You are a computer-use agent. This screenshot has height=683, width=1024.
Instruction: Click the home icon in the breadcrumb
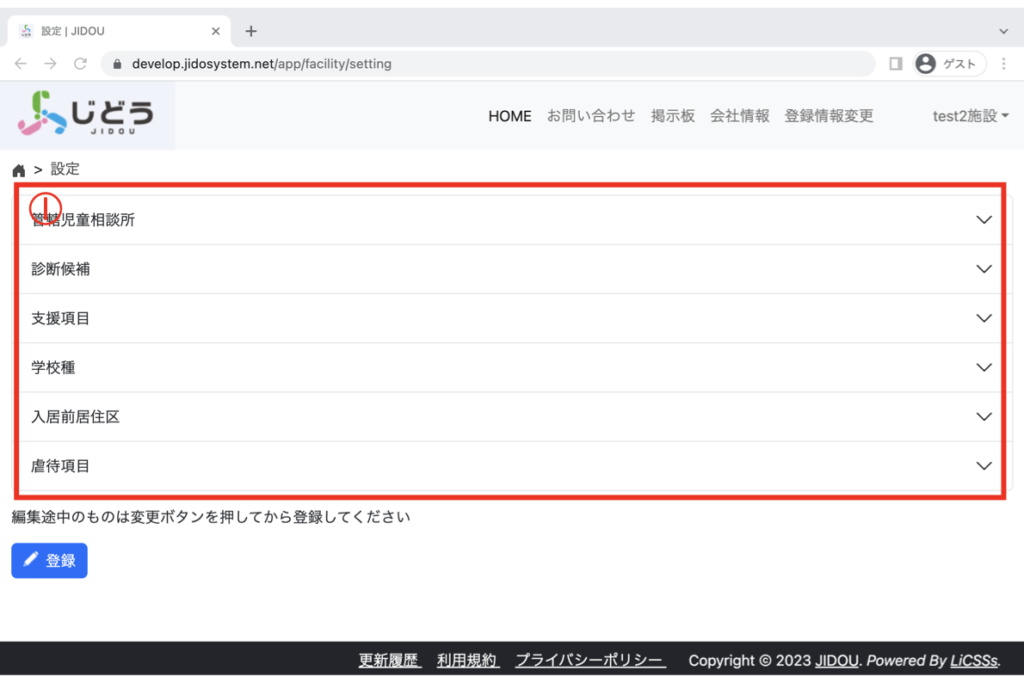point(18,170)
